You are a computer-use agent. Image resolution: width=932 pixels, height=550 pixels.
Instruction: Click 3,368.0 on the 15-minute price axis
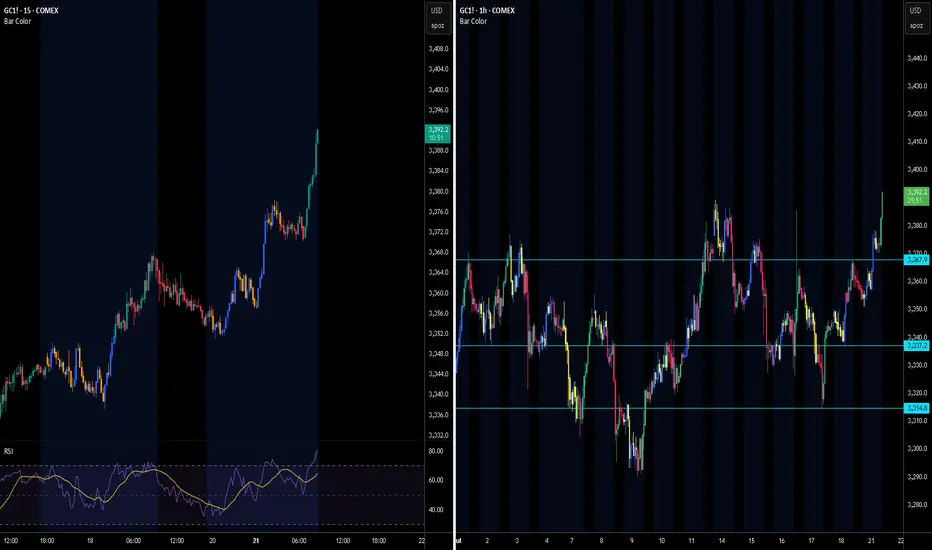point(439,252)
